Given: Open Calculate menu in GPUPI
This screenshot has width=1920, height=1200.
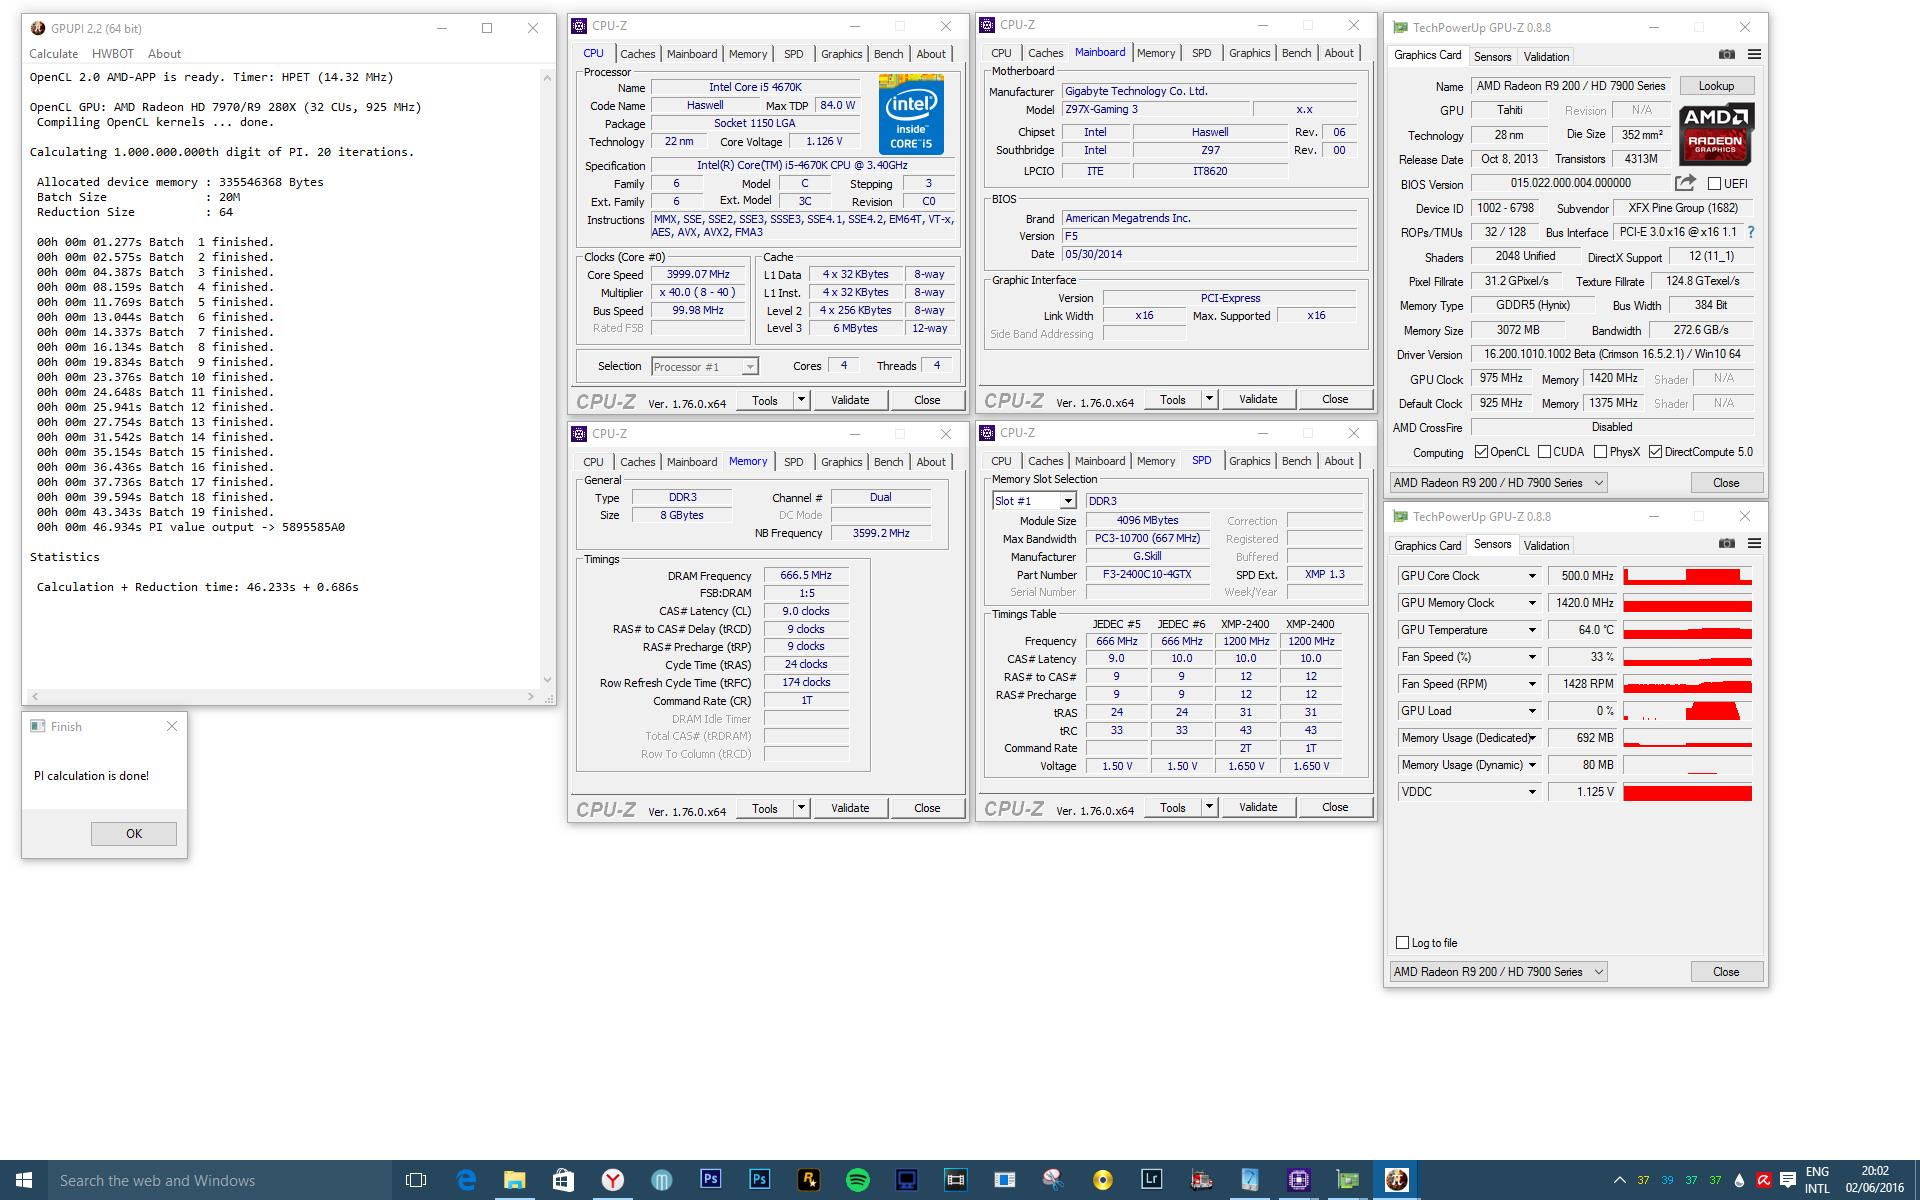Looking at the screenshot, I should pyautogui.click(x=53, y=54).
